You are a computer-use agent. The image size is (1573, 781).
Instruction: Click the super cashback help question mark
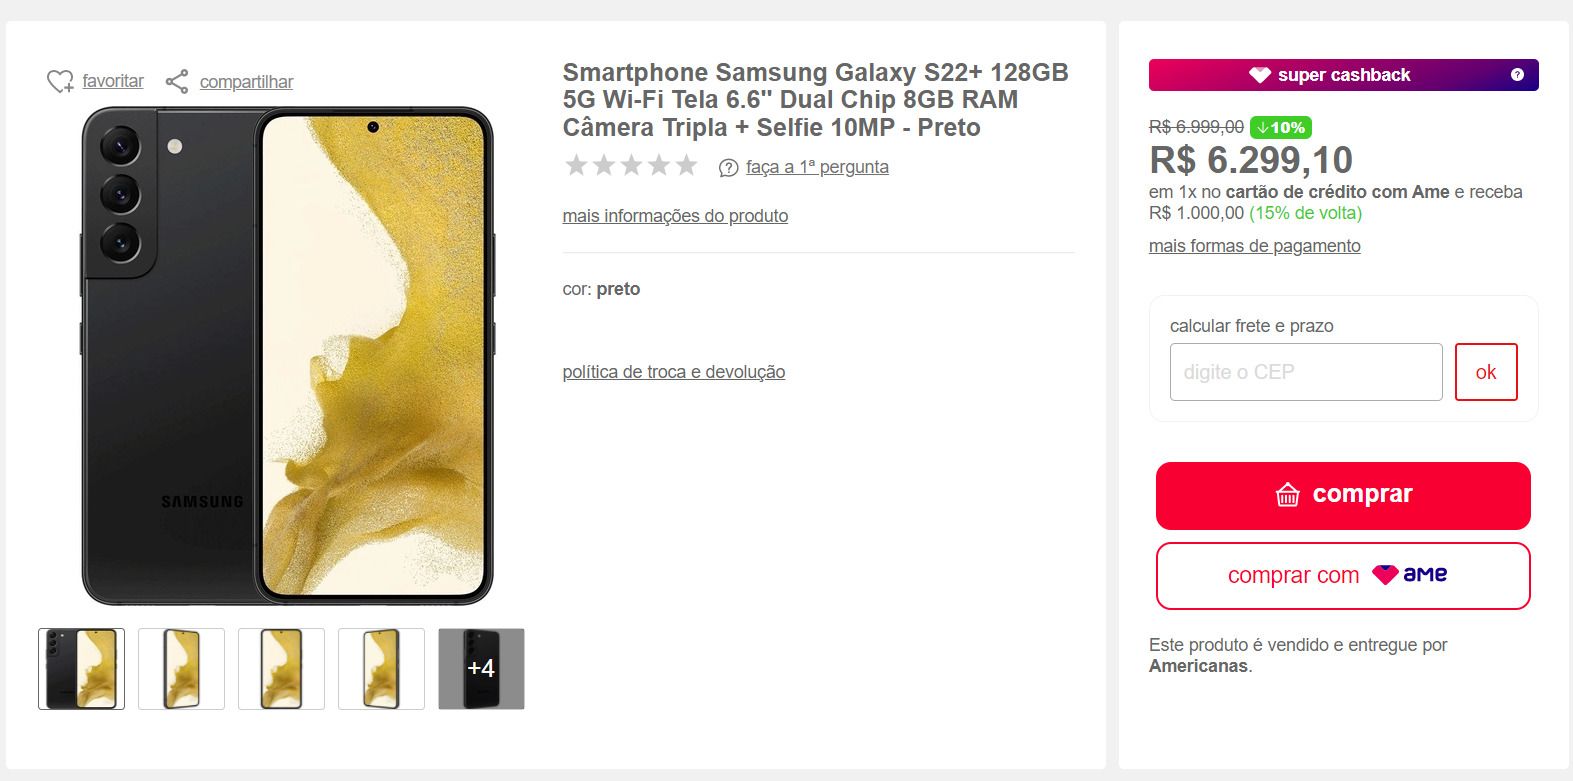tap(1517, 75)
